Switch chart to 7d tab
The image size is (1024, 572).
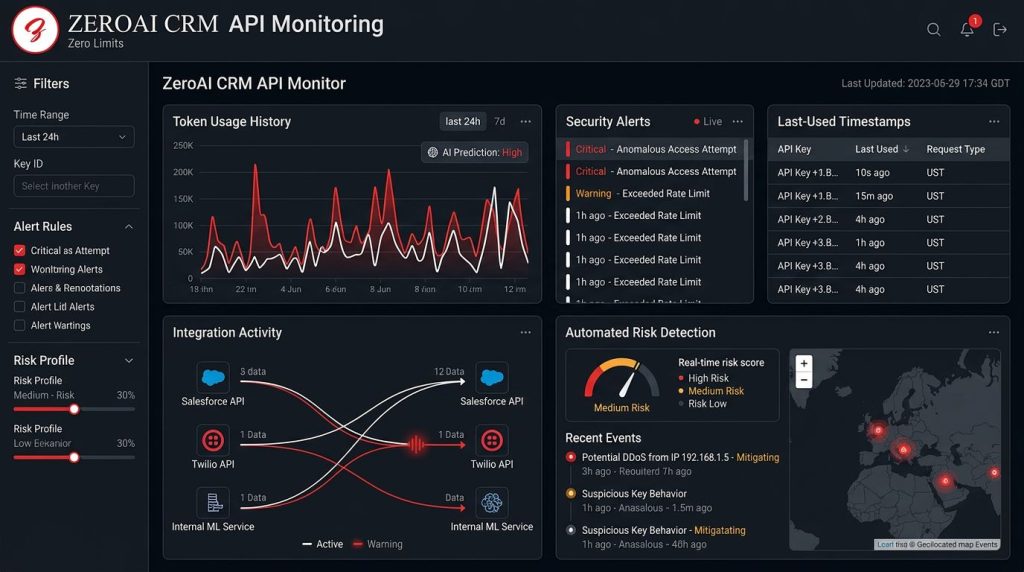pyautogui.click(x=500, y=121)
